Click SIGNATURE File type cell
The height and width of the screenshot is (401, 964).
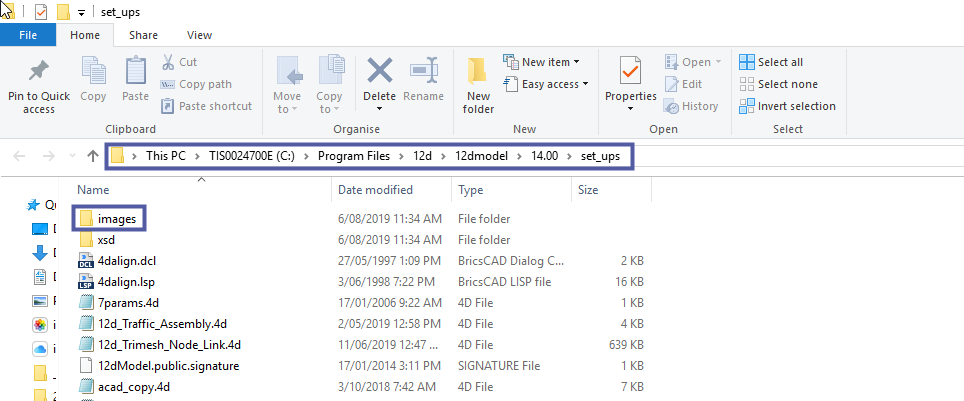(499, 366)
